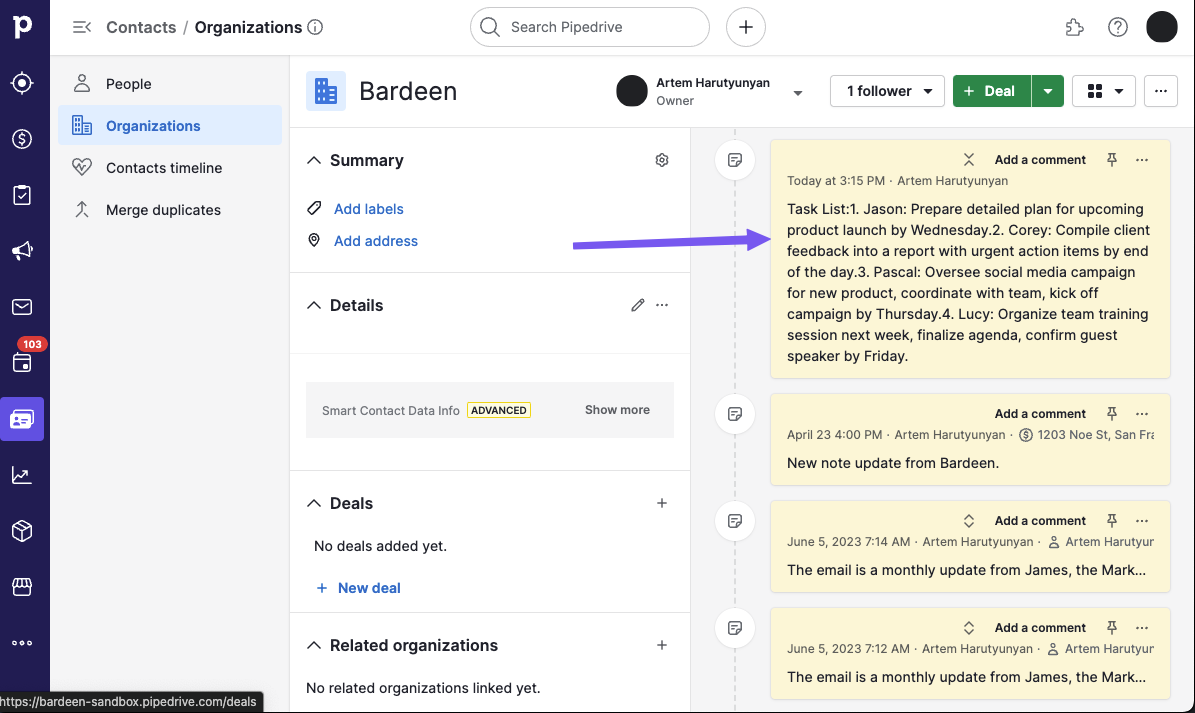
Task: Collapse the Summary section
Action: click(x=314, y=160)
